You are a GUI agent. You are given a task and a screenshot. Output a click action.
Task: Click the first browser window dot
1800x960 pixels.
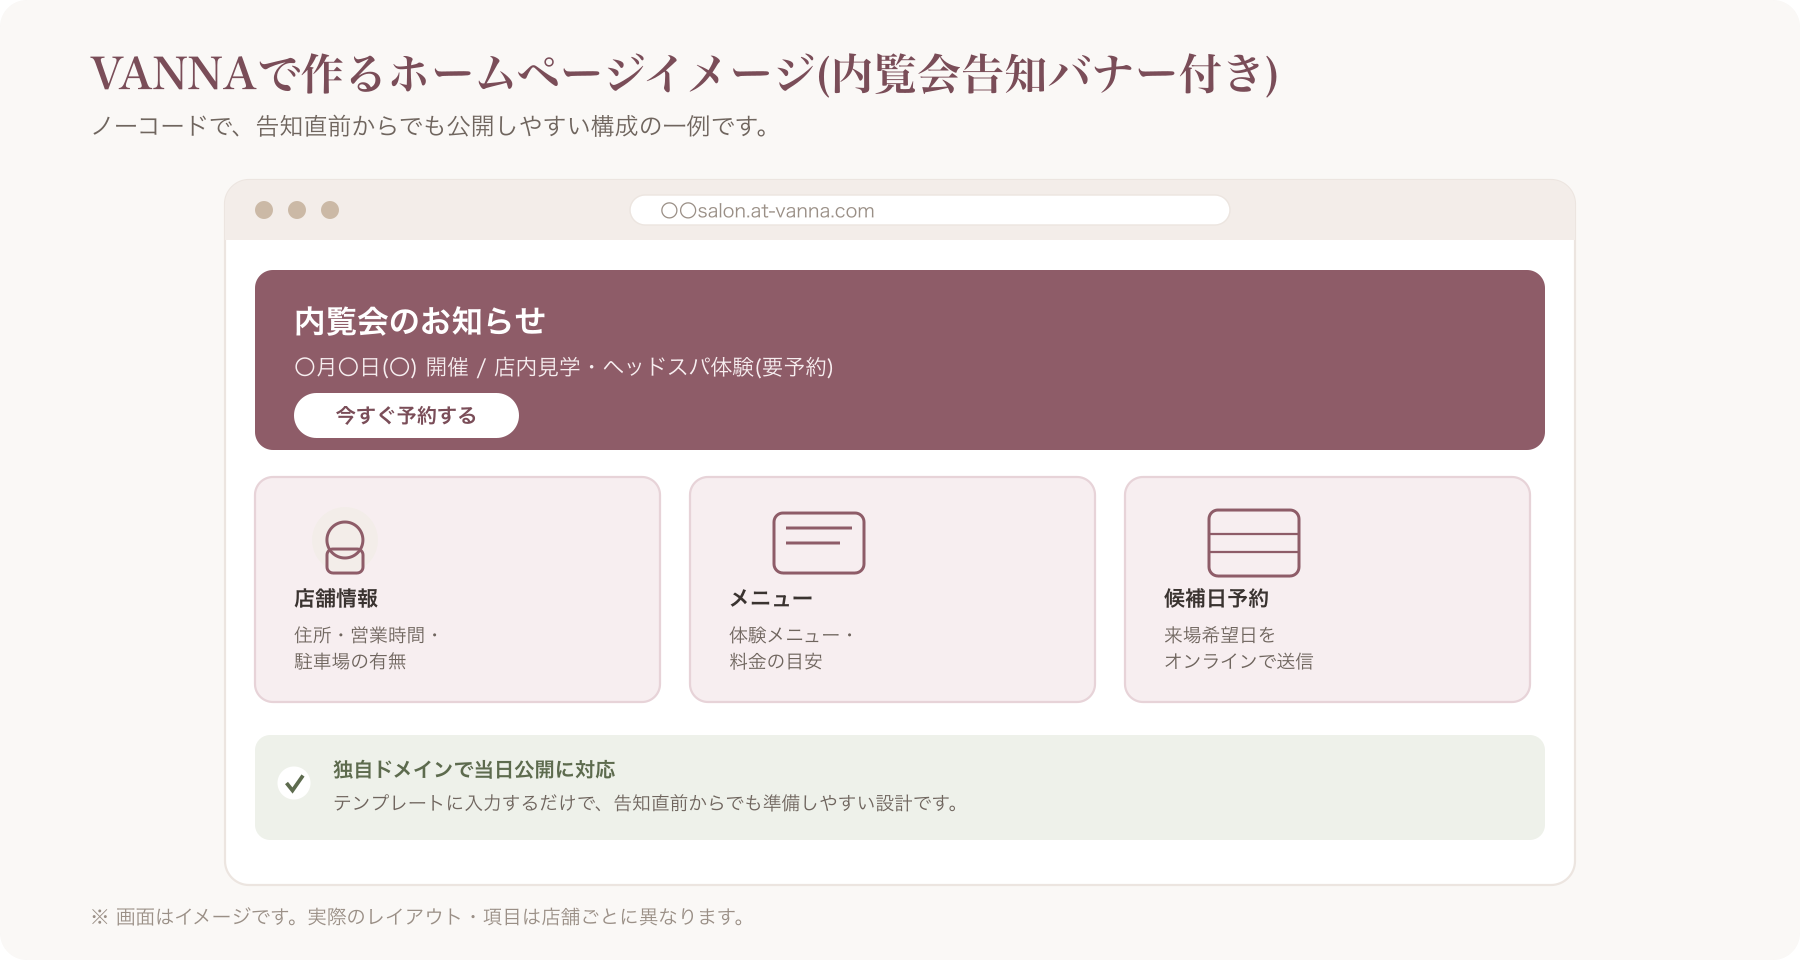click(264, 210)
